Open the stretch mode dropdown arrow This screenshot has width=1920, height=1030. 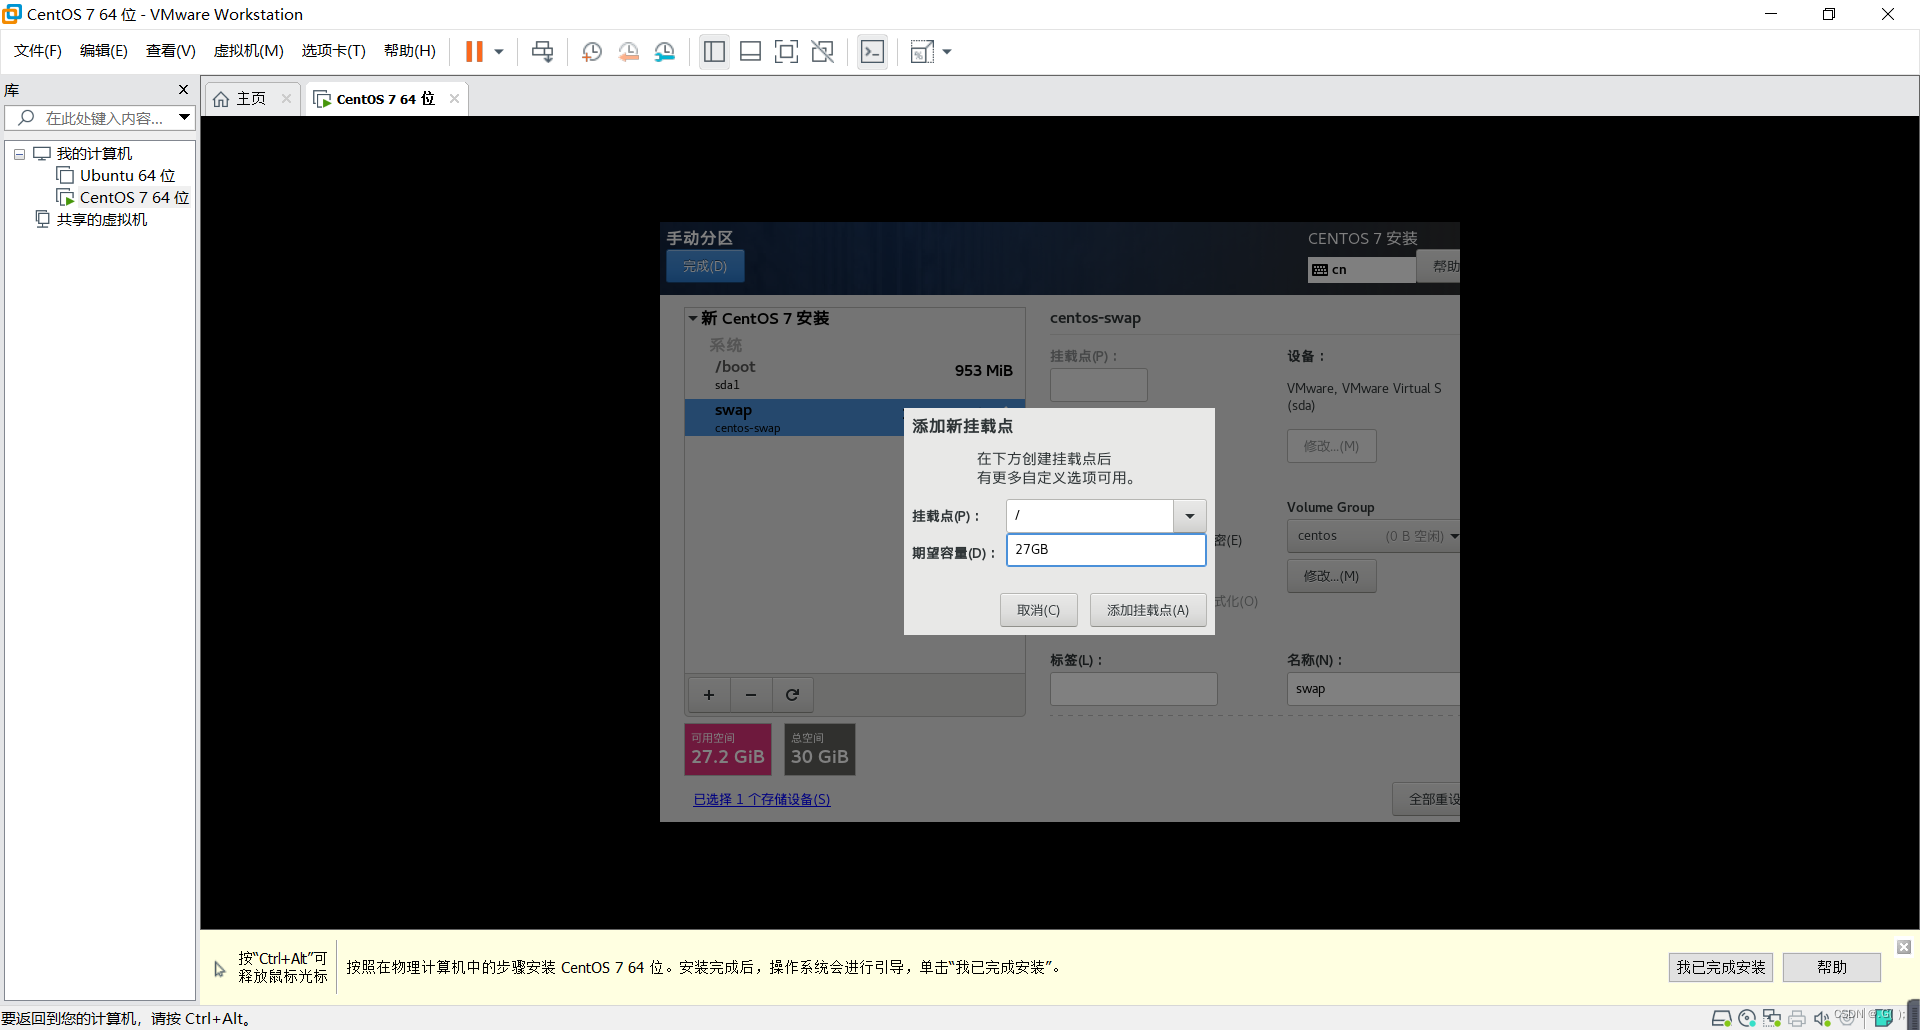pos(947,52)
